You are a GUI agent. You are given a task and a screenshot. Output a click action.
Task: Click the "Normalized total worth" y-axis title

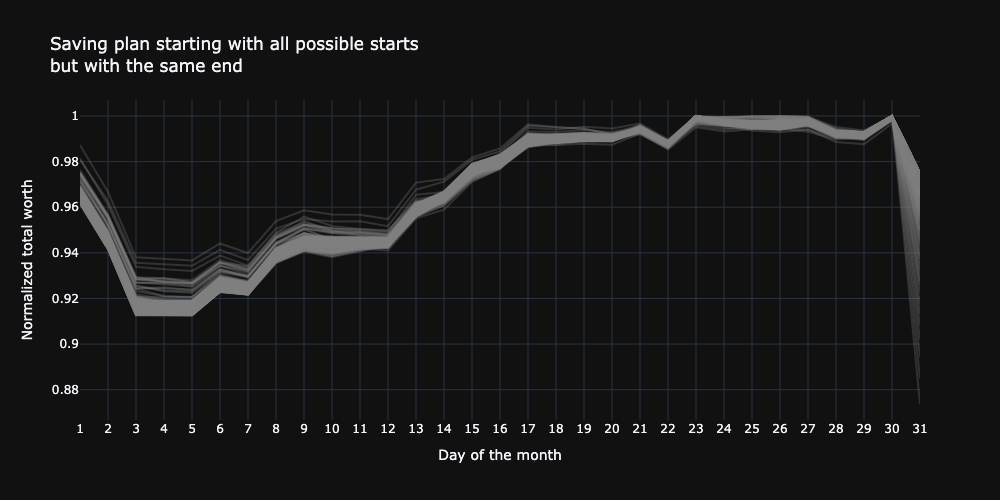click(28, 260)
